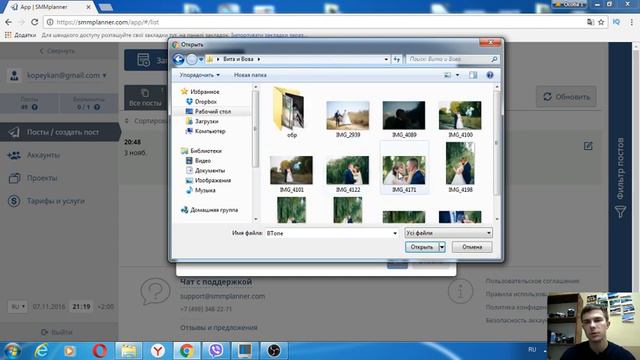Open the recent locations dropdown arrow
This screenshot has width=640, height=360.
click(x=201, y=60)
